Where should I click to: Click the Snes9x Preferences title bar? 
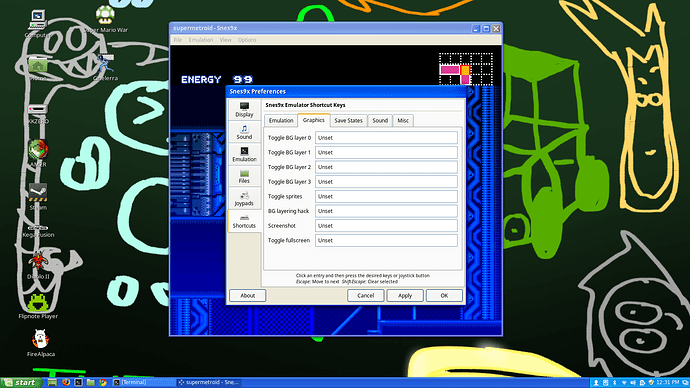click(346, 92)
